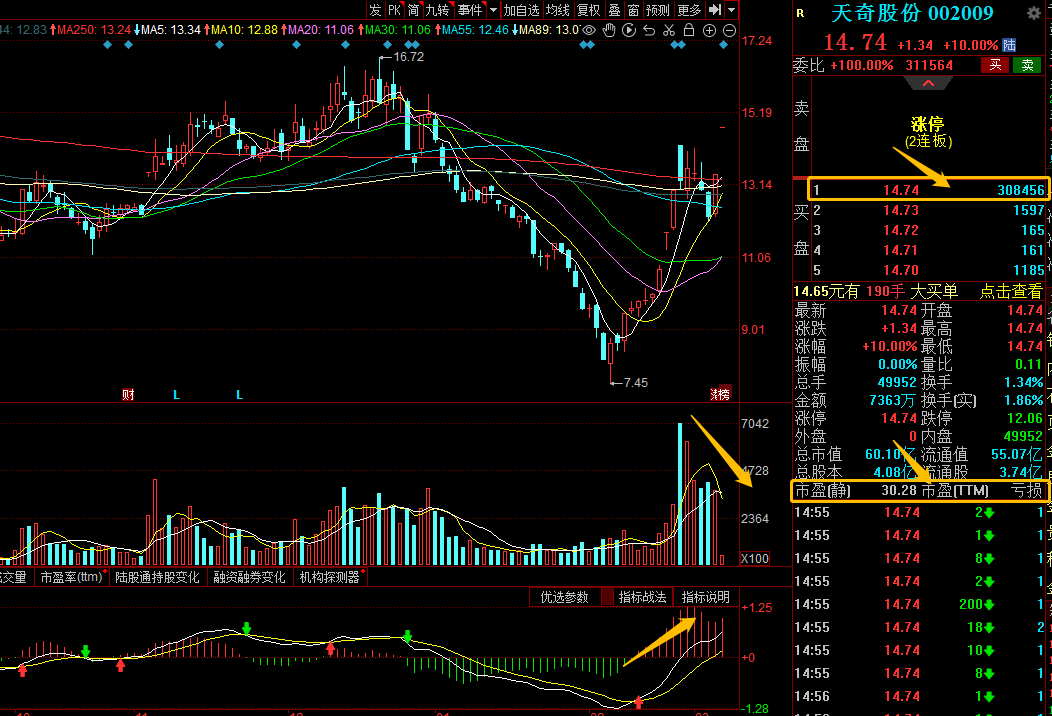Click 加自选 to add to watchlist

pos(521,10)
